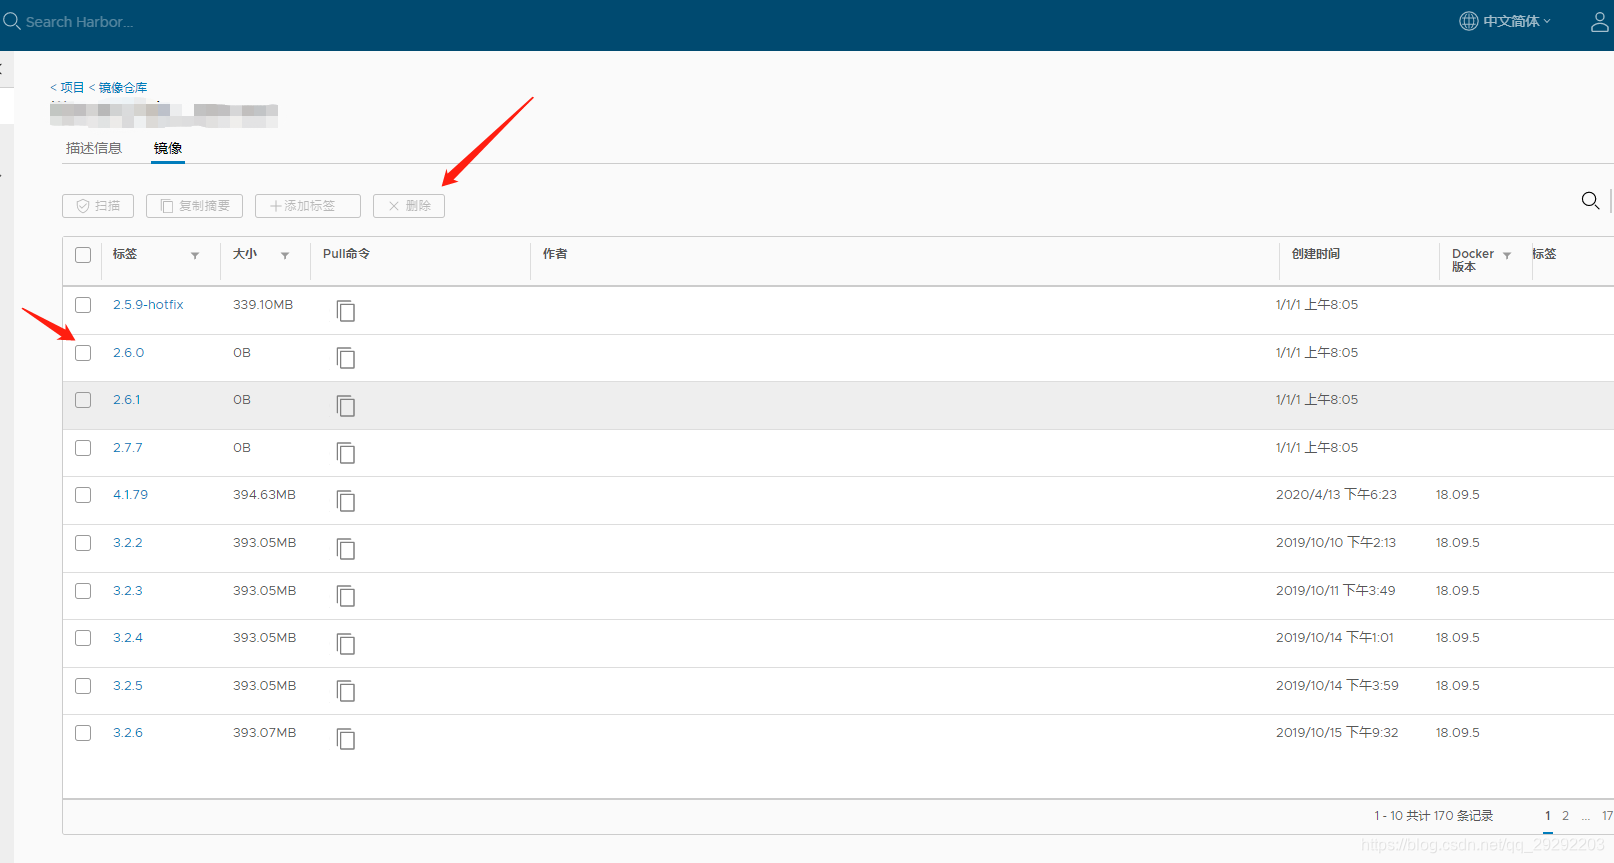Click the Pull命令 column header
This screenshot has width=1614, height=863.
tap(346, 254)
